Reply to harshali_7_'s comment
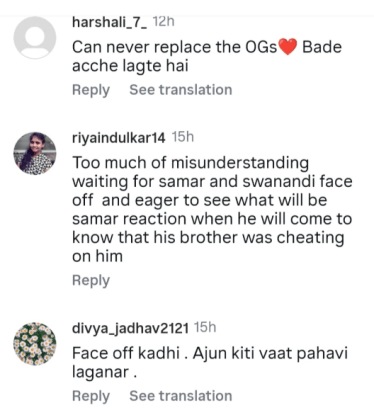The height and width of the screenshot is (415, 374). (91, 90)
